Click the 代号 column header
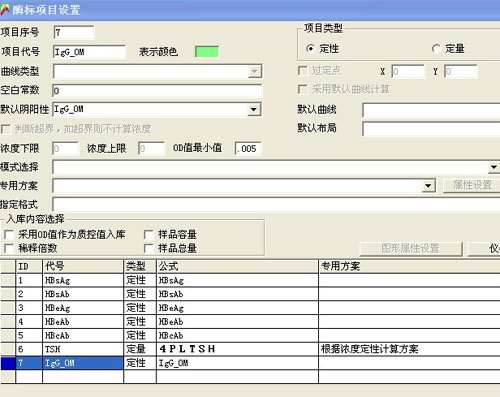The width and height of the screenshot is (500, 397). (83, 266)
